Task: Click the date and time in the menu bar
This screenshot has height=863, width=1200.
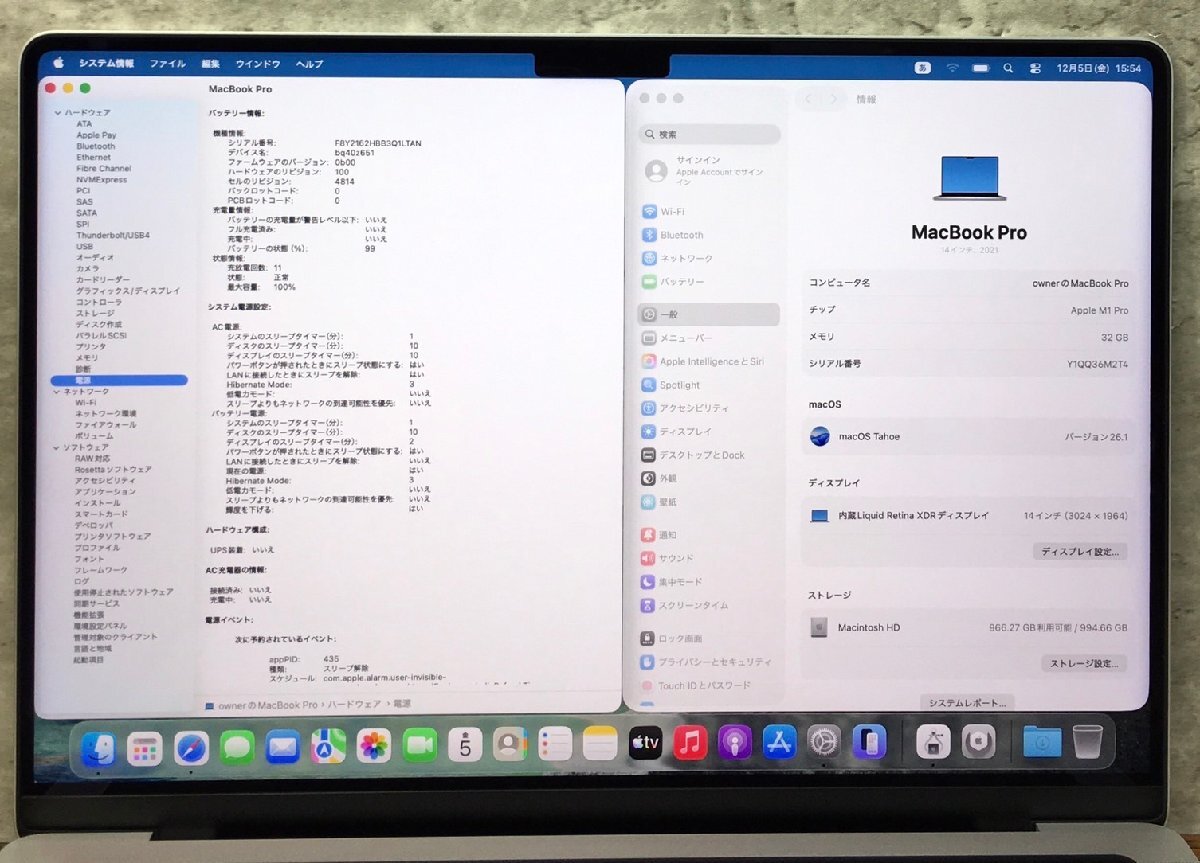Action: 1098,69
